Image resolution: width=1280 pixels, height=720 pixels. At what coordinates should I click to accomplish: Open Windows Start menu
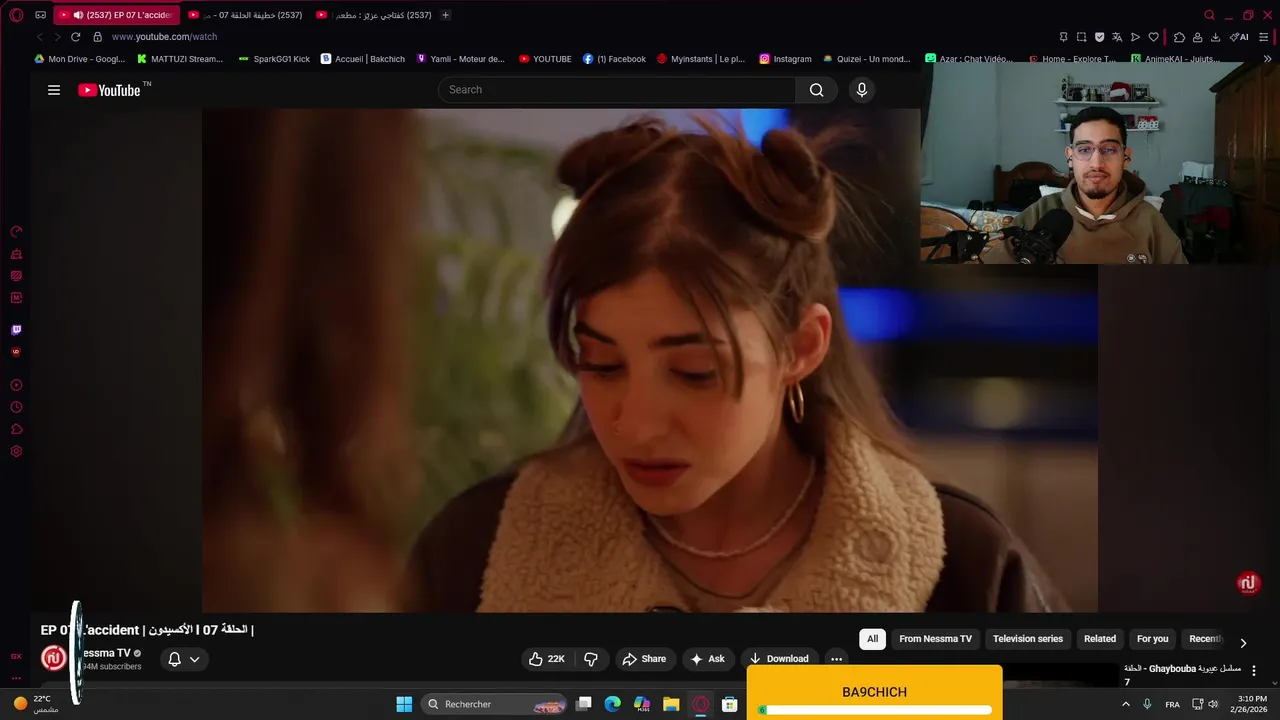(x=404, y=704)
